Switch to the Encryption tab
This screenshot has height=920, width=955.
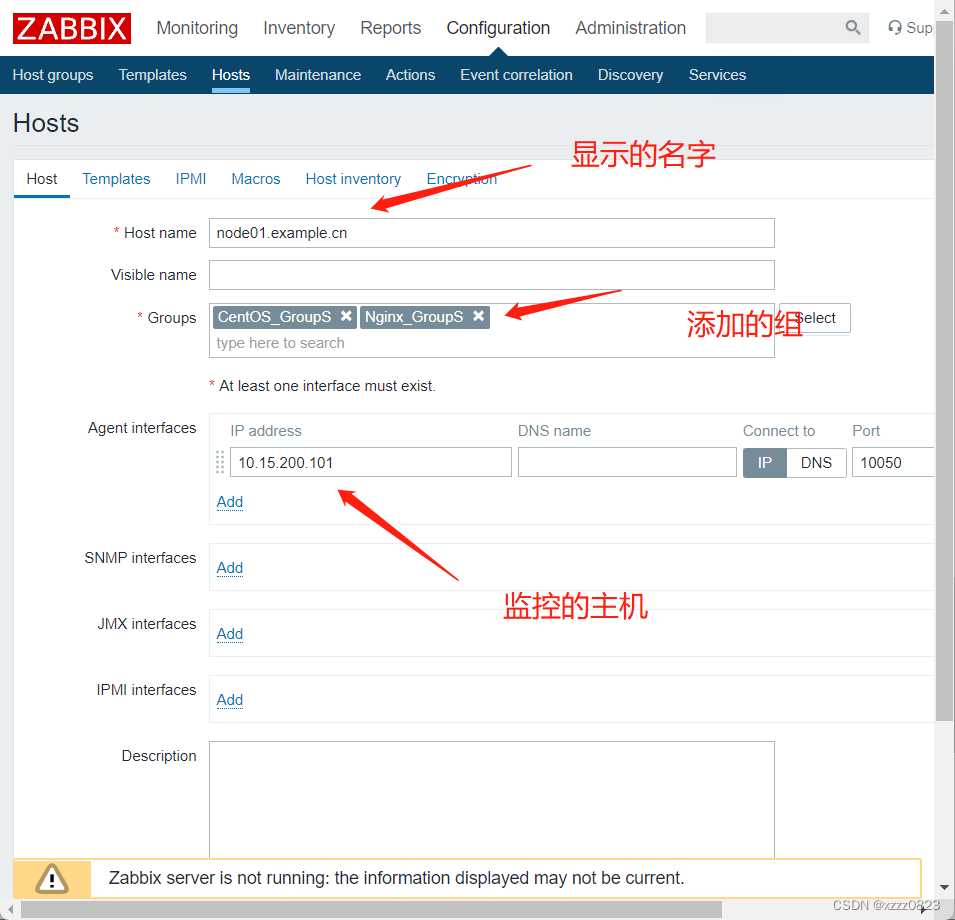pyautogui.click(x=462, y=179)
